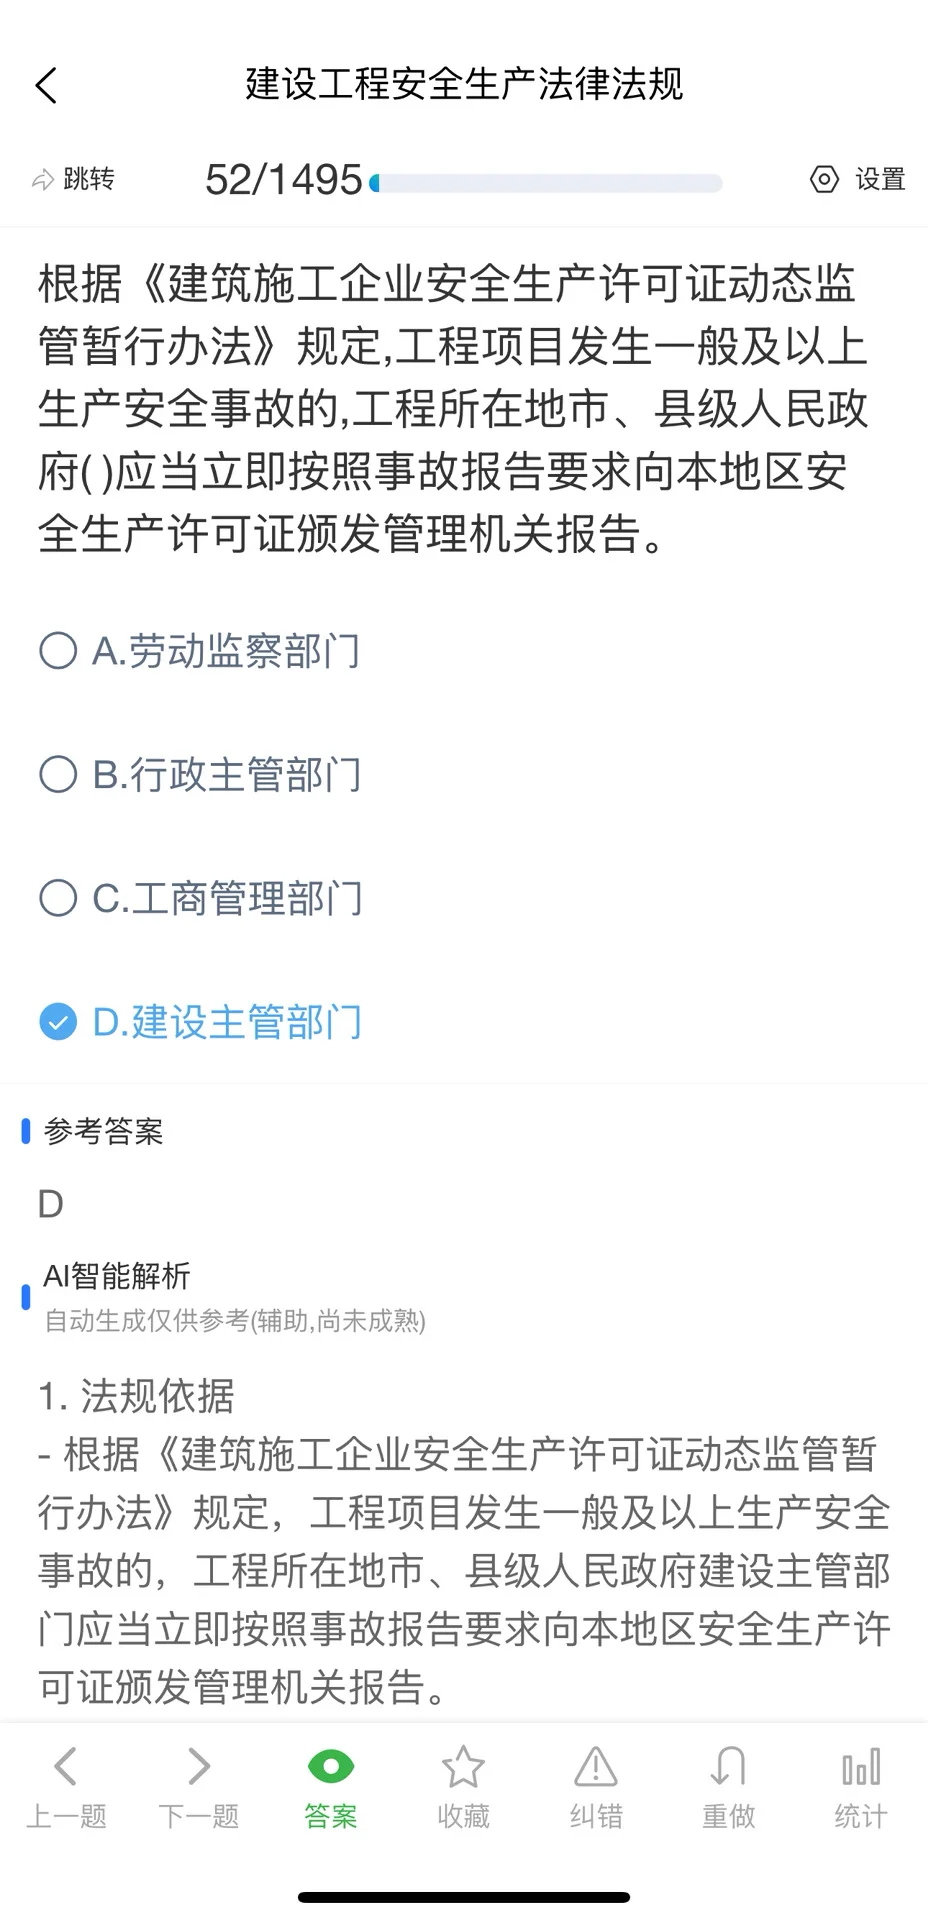Select option C.工商管理部门
Screen dimensions: 928x1920
200,898
